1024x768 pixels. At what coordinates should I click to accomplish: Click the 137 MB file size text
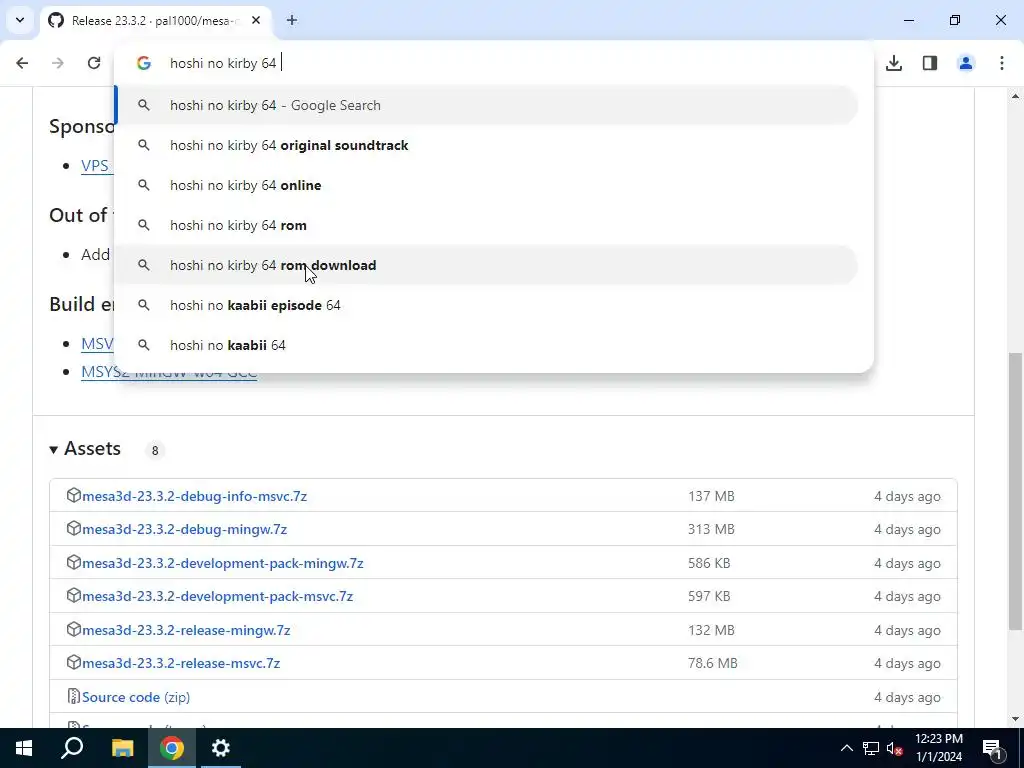(711, 496)
